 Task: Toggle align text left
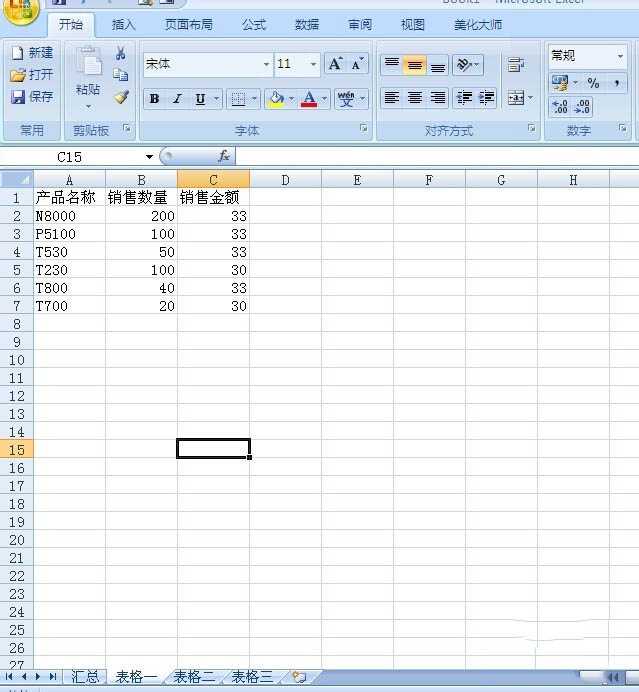tap(391, 97)
